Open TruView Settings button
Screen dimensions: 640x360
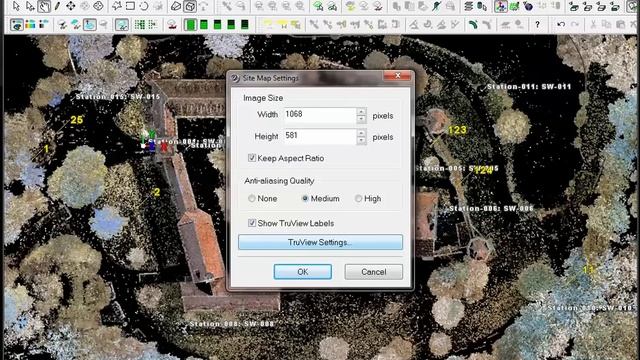point(320,242)
